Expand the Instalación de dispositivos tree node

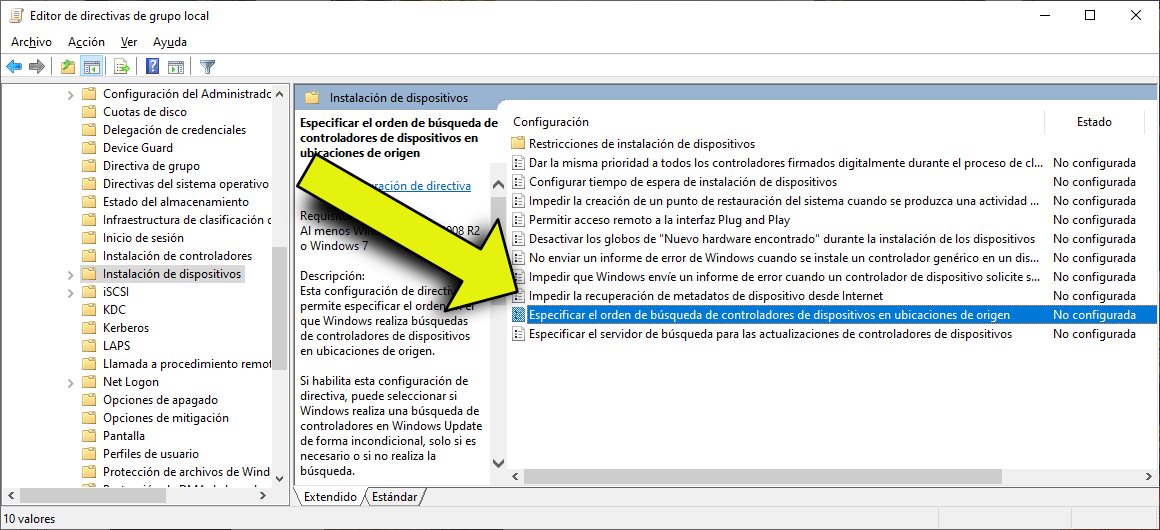pos(70,274)
